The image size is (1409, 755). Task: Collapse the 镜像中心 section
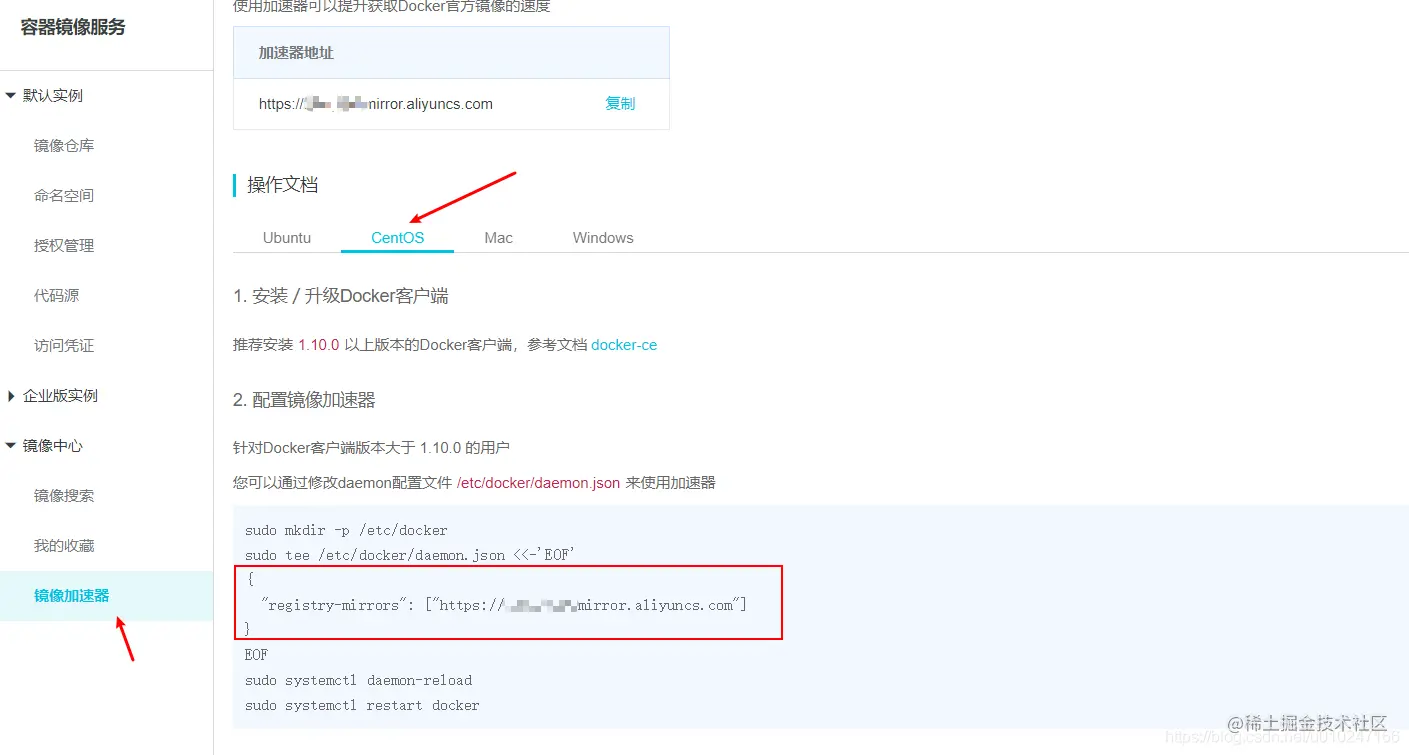[50, 445]
